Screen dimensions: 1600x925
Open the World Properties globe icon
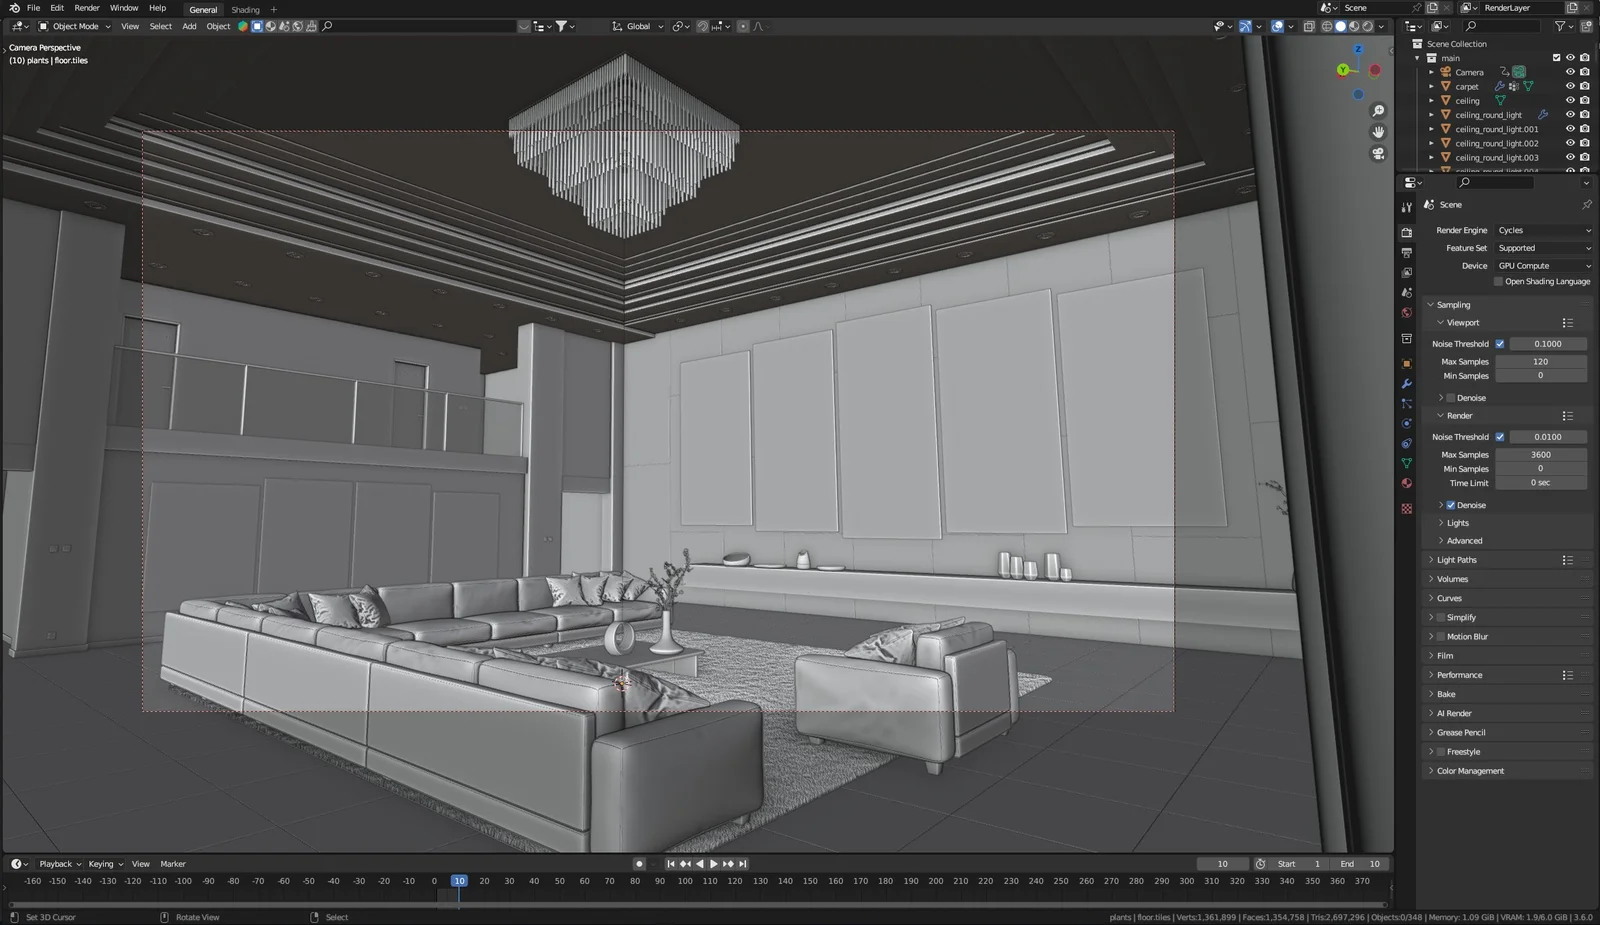pos(1406,314)
